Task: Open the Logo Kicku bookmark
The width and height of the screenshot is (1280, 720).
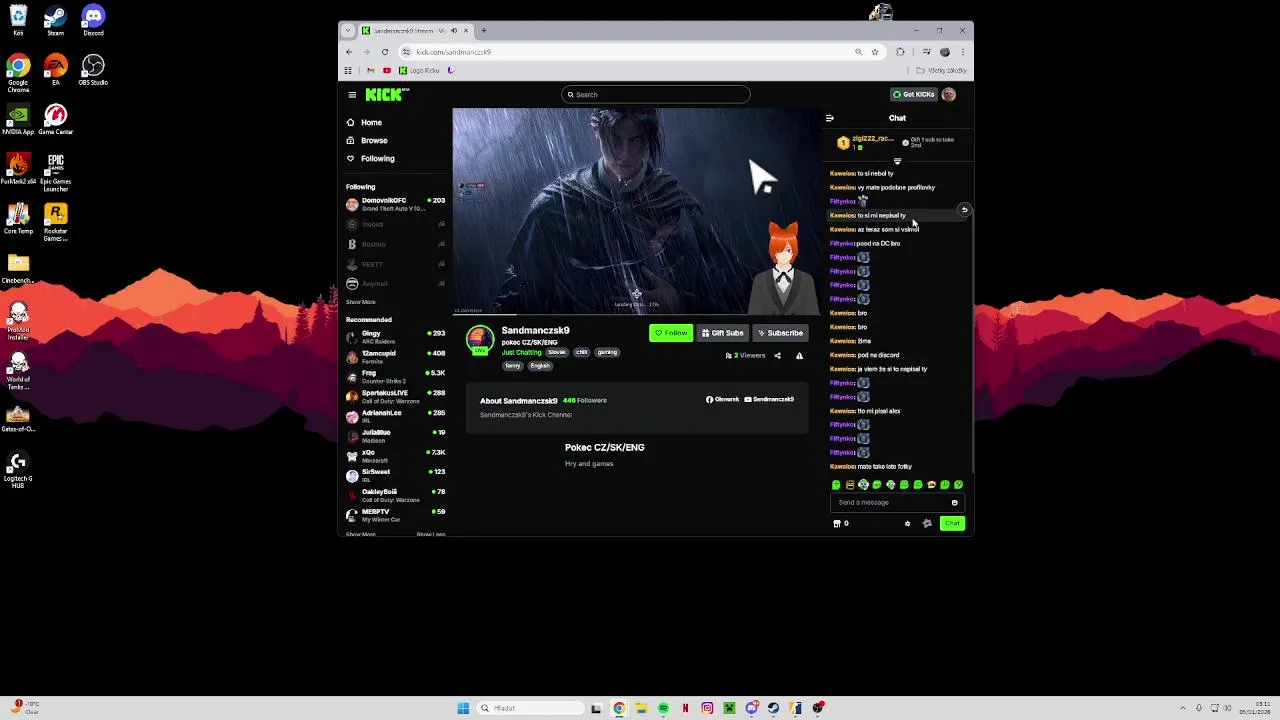Action: click(x=419, y=71)
